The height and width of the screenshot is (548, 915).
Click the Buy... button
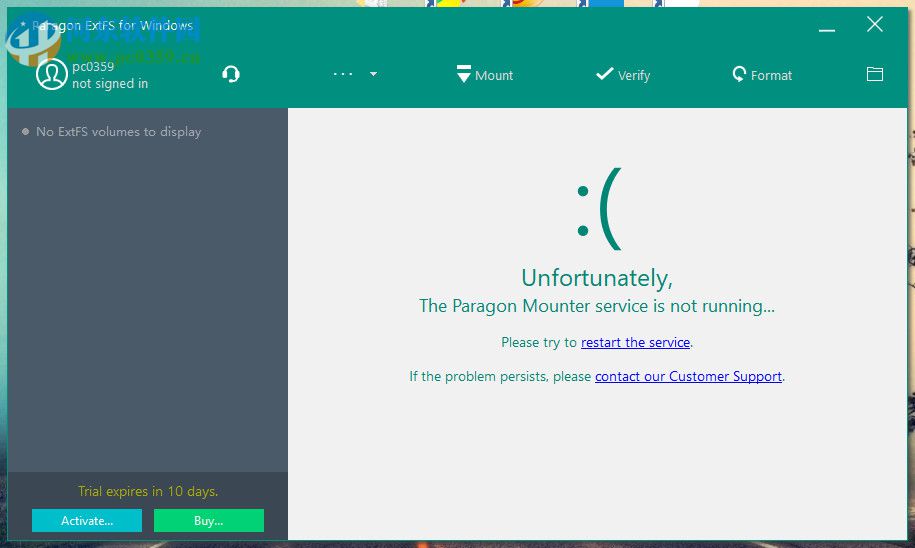coord(209,521)
